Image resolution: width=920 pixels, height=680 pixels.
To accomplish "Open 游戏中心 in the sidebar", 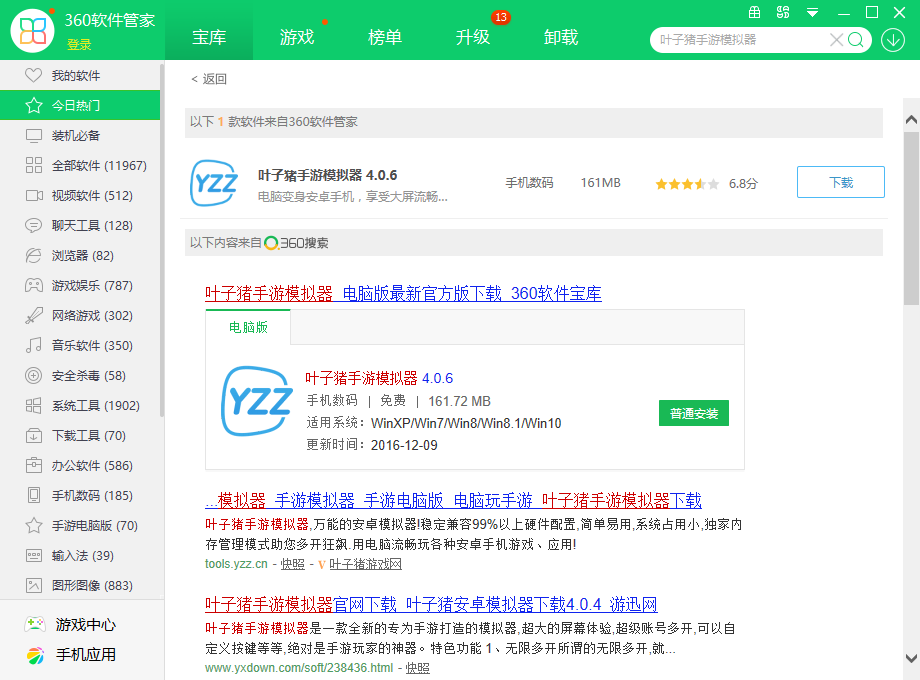I will click(85, 625).
